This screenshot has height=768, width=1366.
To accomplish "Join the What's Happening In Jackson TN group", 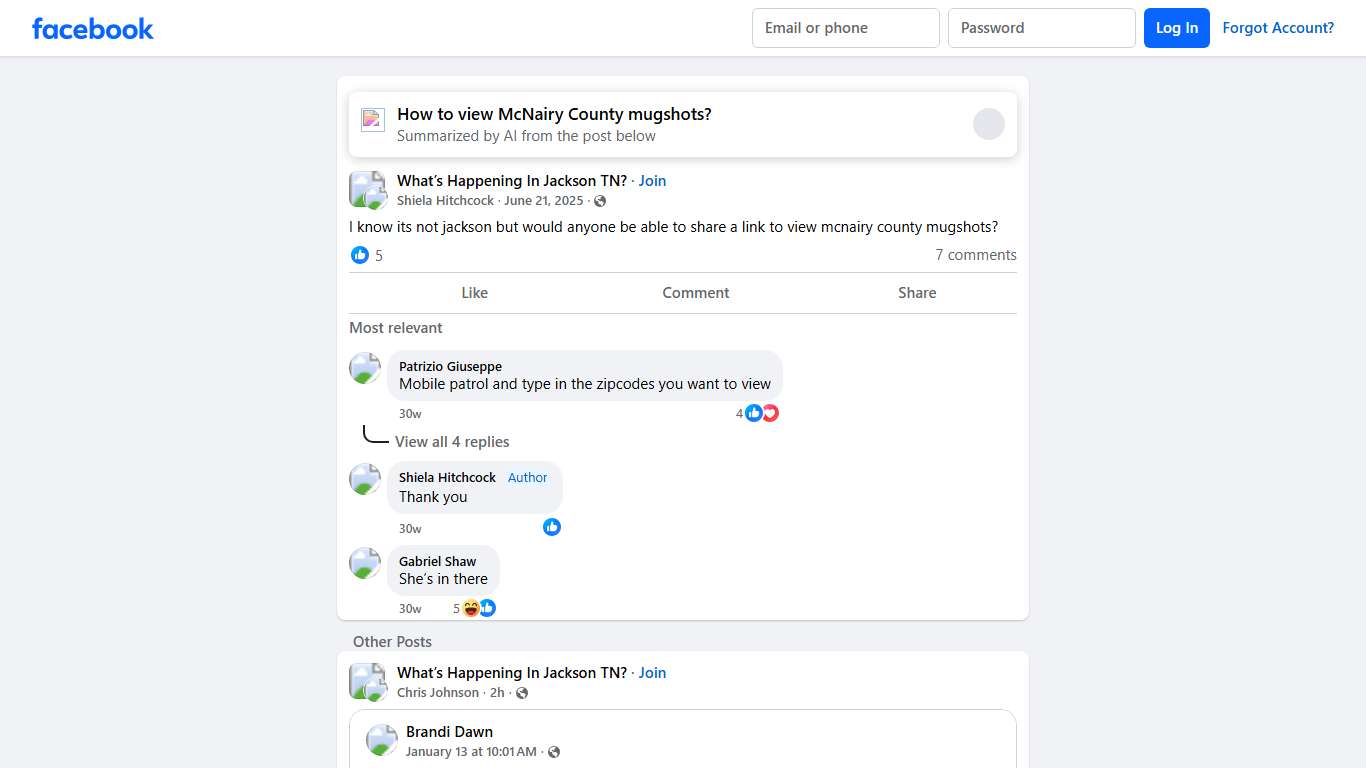I will pos(652,180).
